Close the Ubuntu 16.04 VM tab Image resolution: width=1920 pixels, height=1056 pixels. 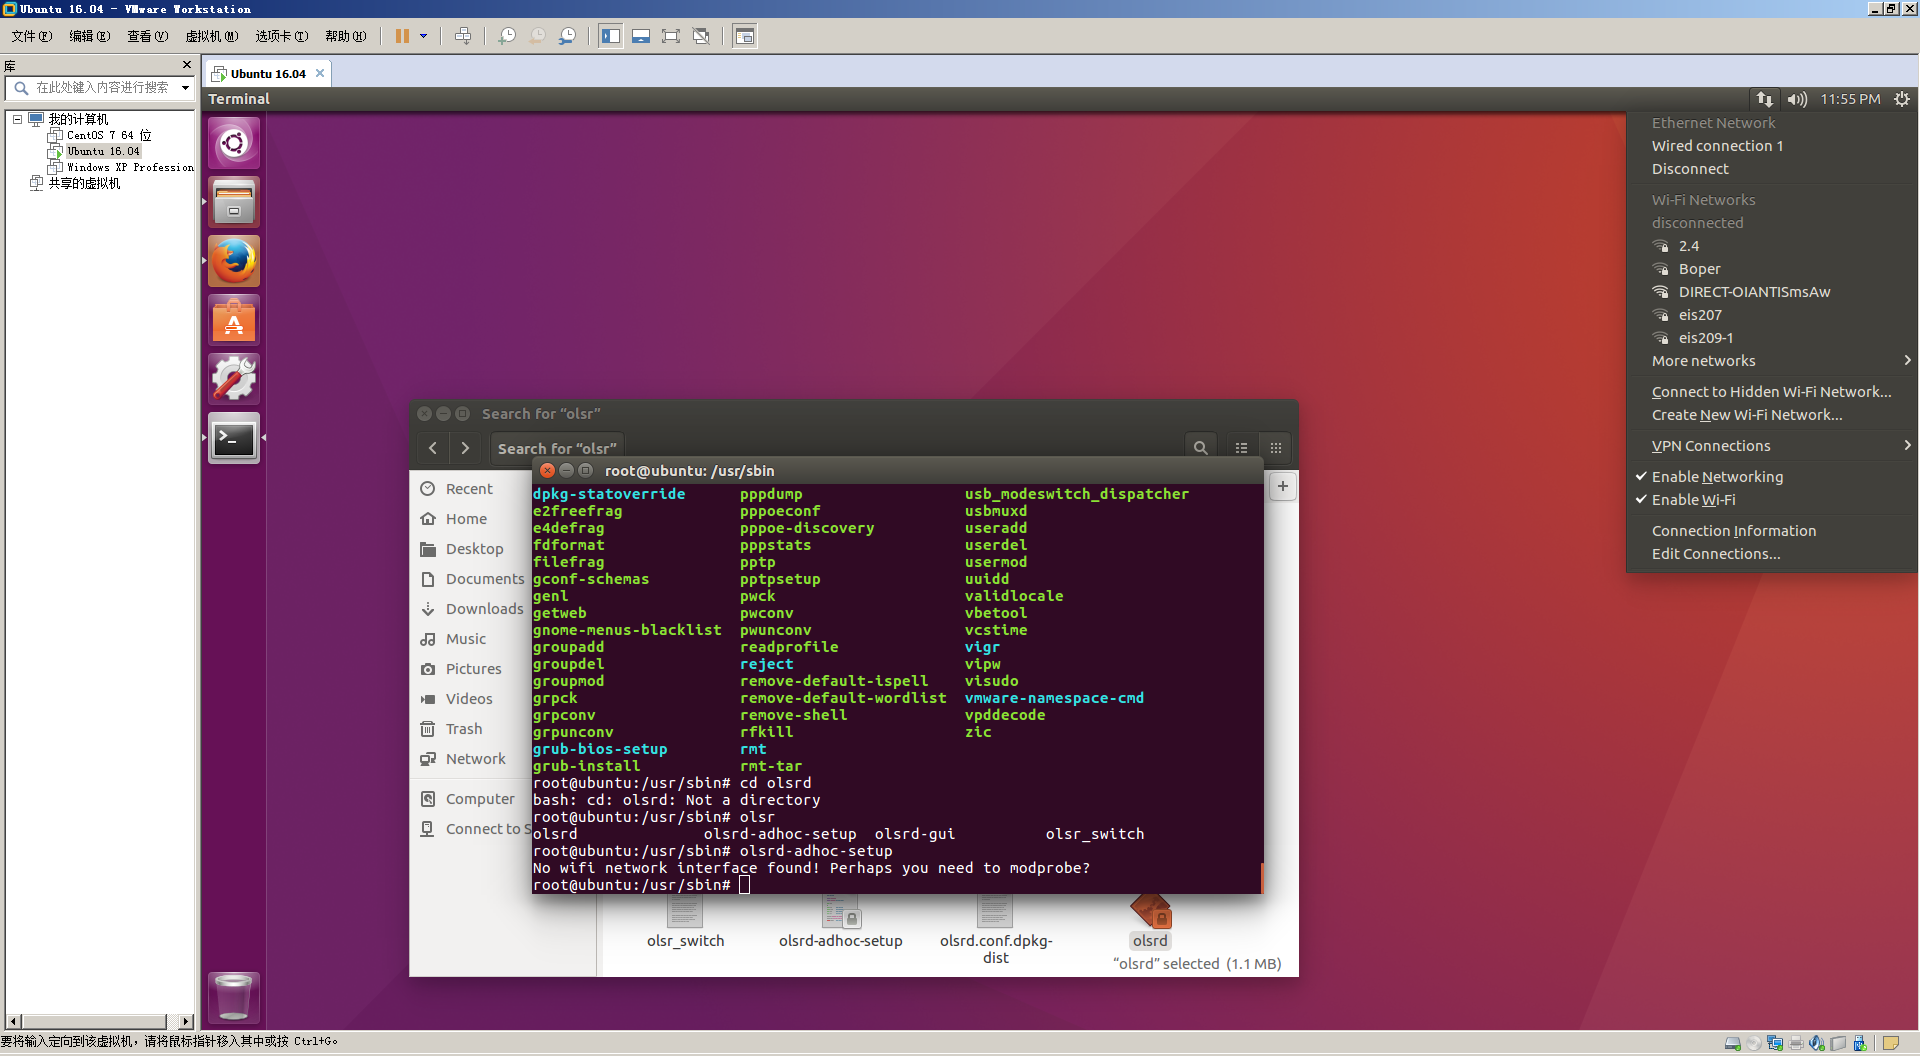320,73
